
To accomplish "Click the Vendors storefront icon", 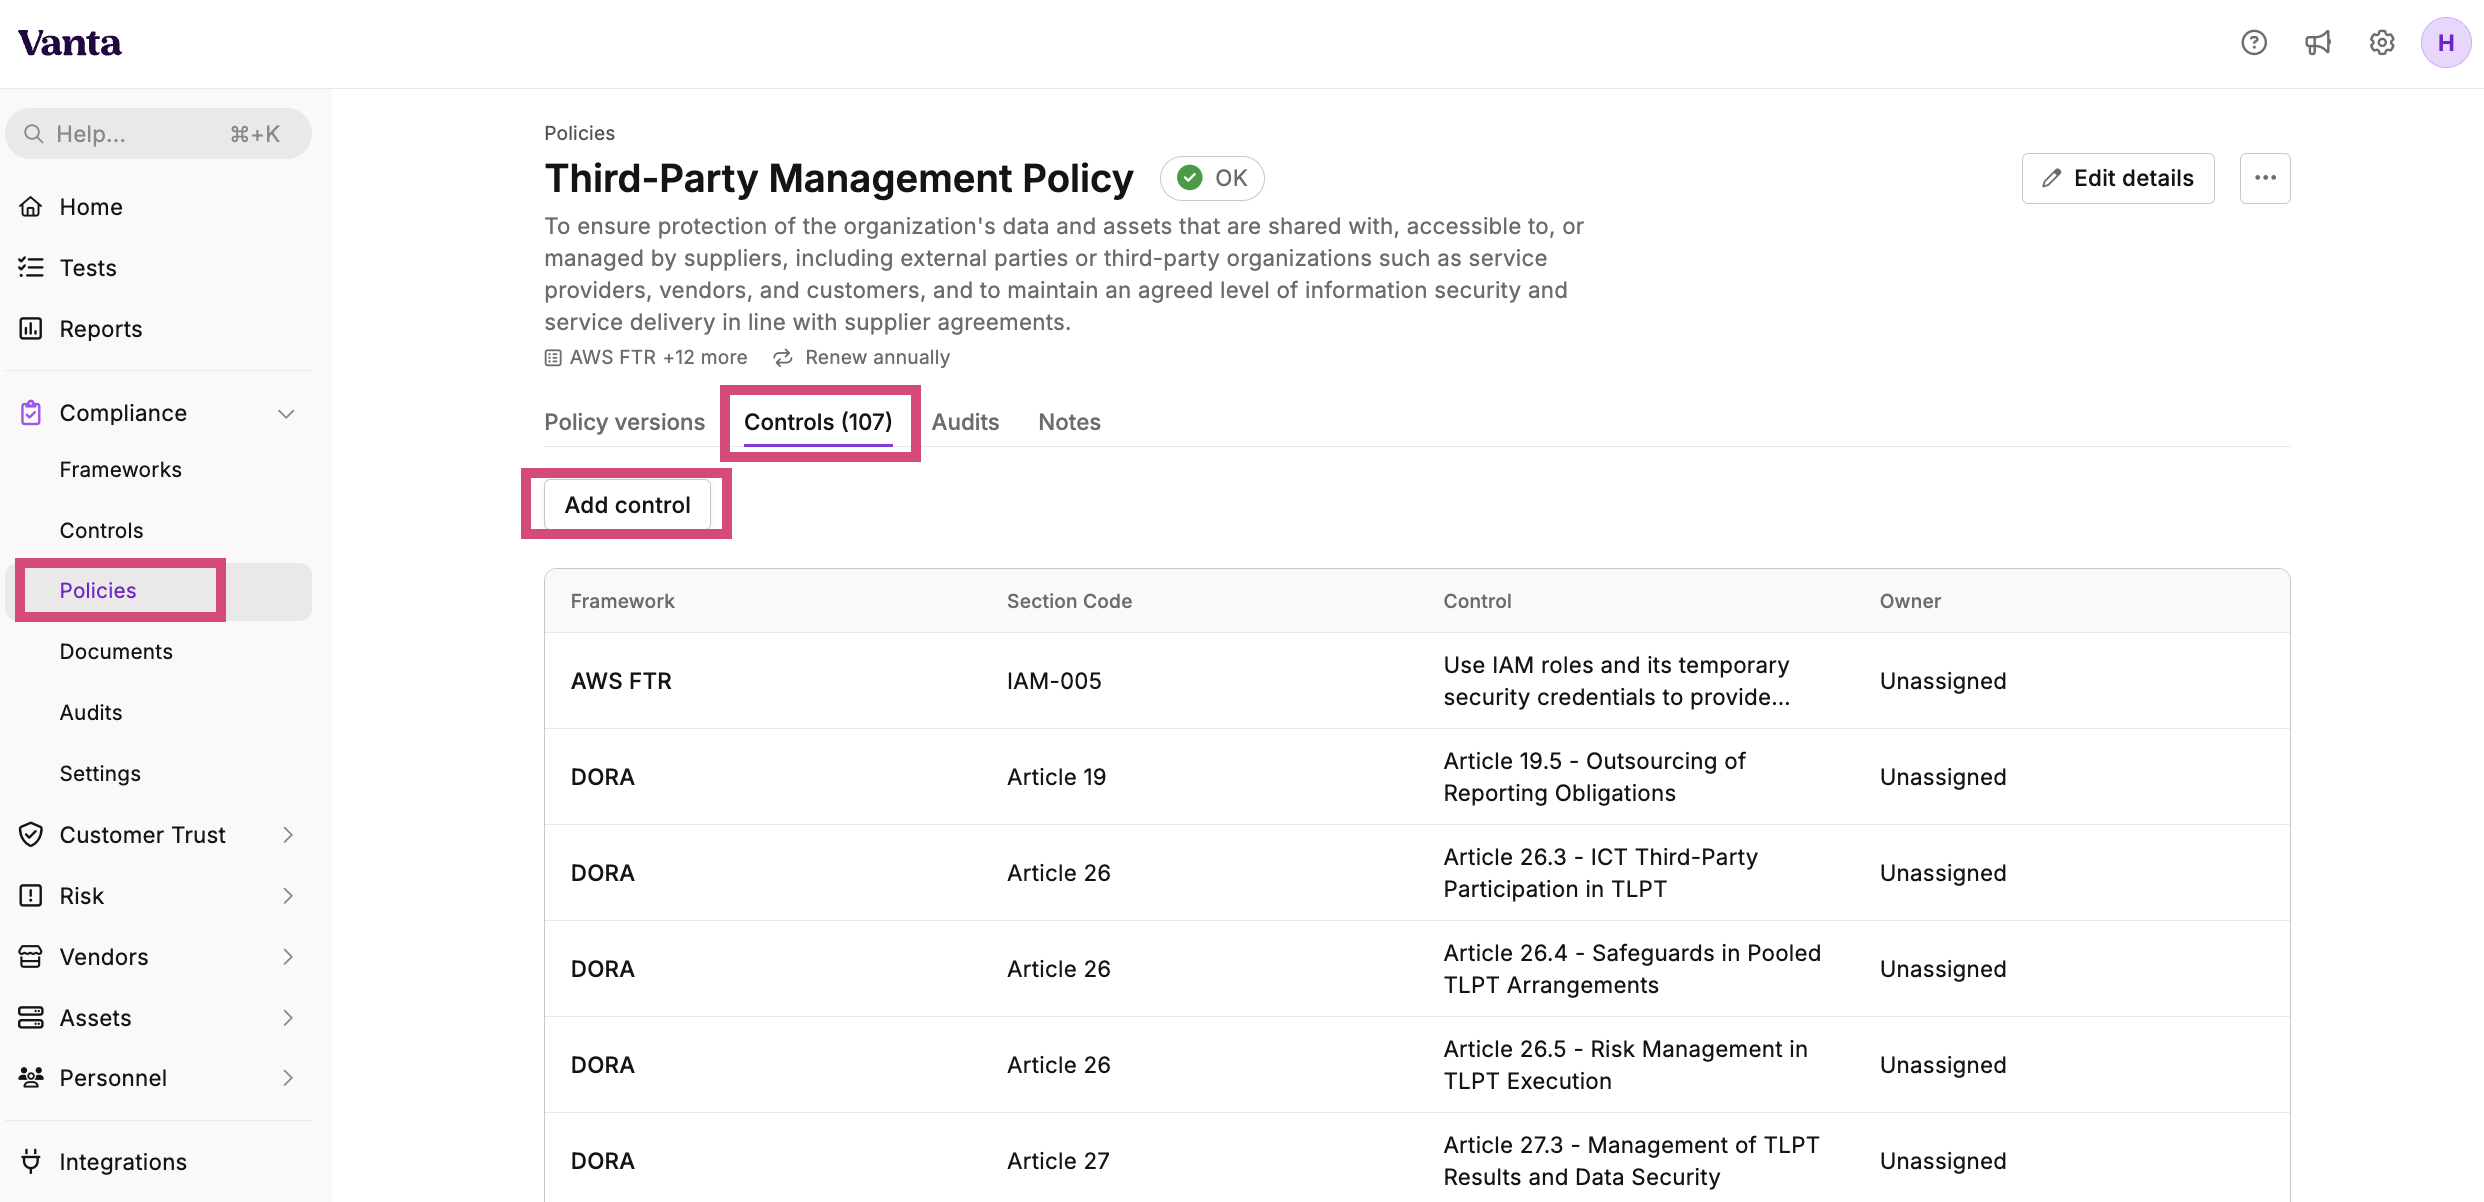I will tap(31, 957).
